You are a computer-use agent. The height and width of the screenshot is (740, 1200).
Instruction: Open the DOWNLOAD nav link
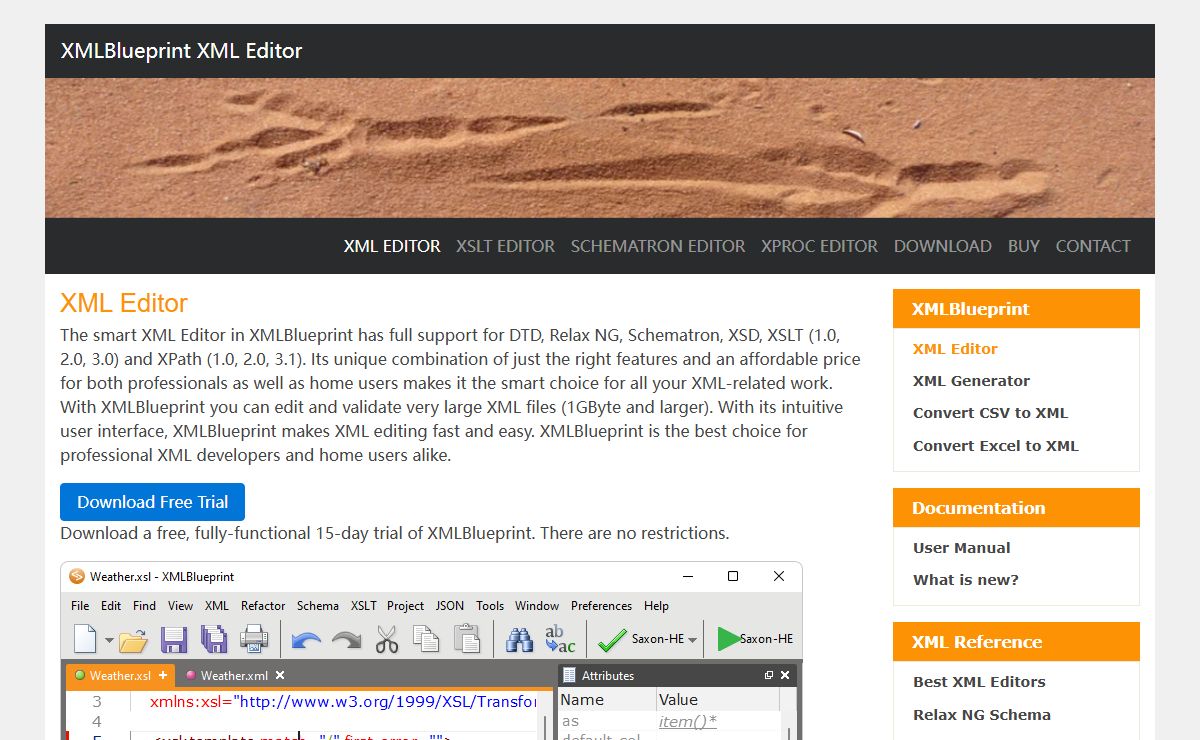tap(943, 246)
